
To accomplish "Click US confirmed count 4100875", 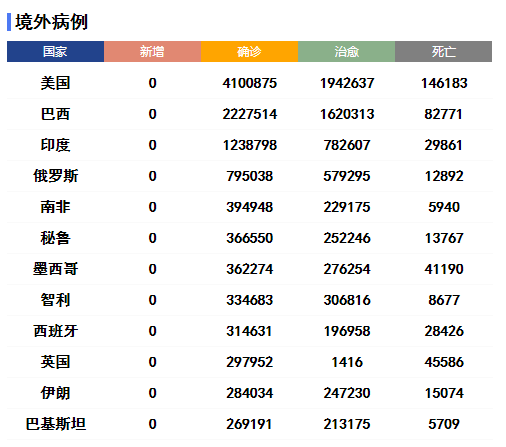I will click(250, 83).
